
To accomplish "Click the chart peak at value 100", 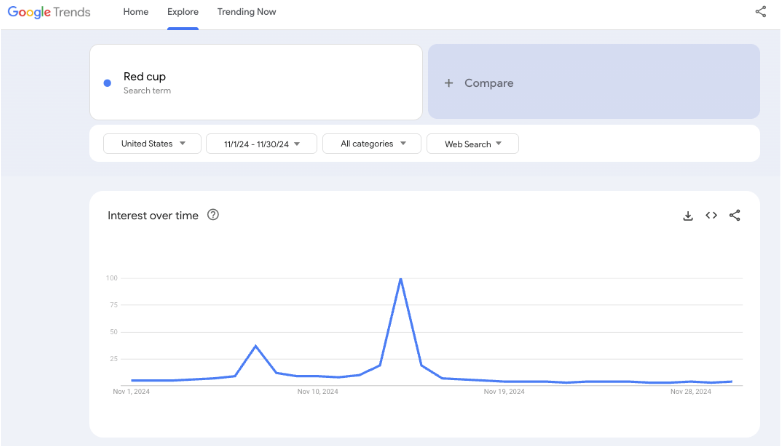I will pyautogui.click(x=400, y=279).
